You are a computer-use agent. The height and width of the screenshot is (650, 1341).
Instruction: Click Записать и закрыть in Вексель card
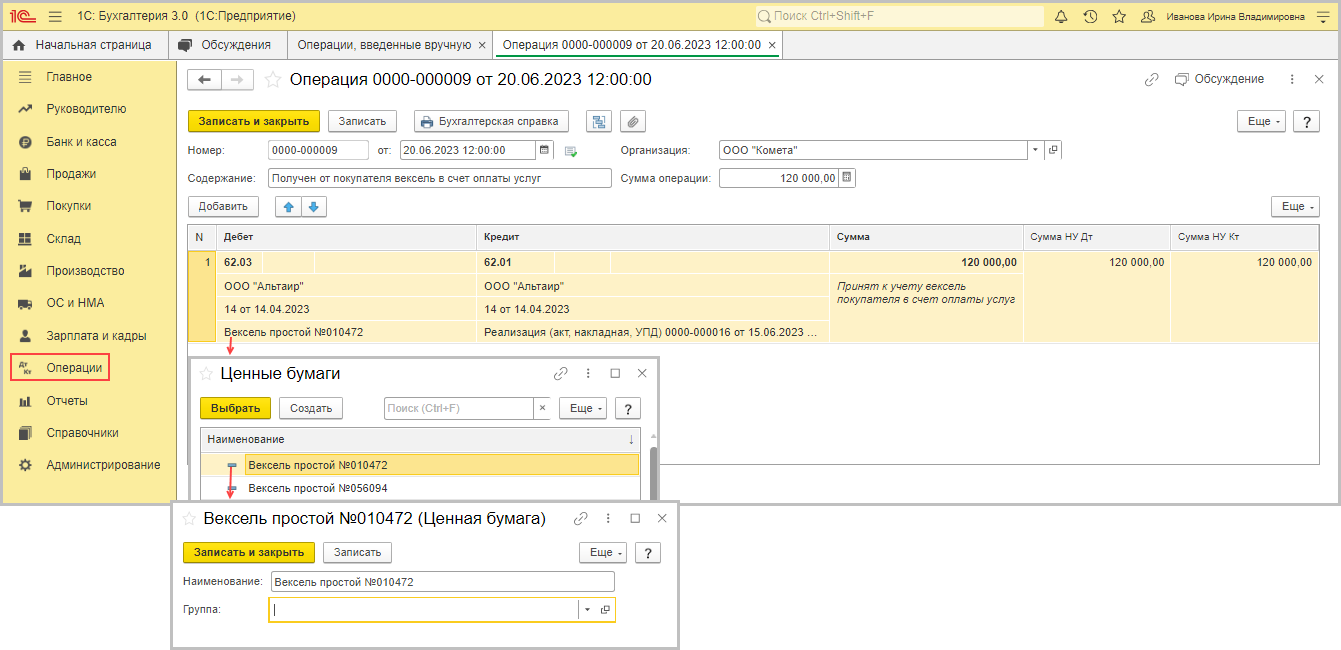249,552
